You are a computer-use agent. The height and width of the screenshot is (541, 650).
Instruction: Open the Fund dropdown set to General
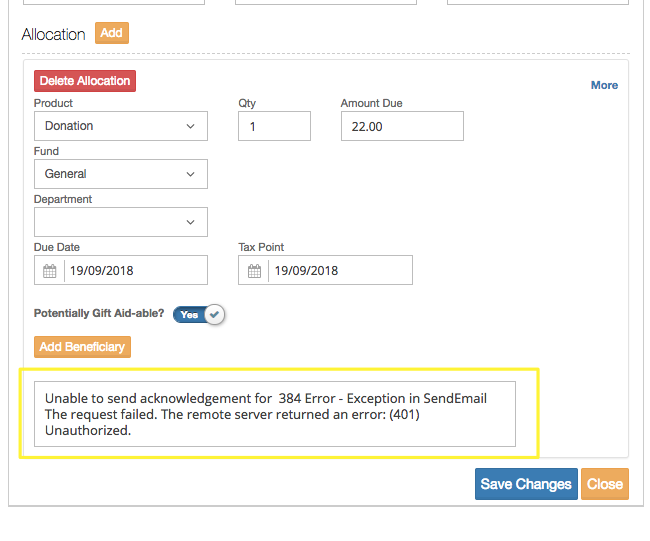pyautogui.click(x=120, y=174)
